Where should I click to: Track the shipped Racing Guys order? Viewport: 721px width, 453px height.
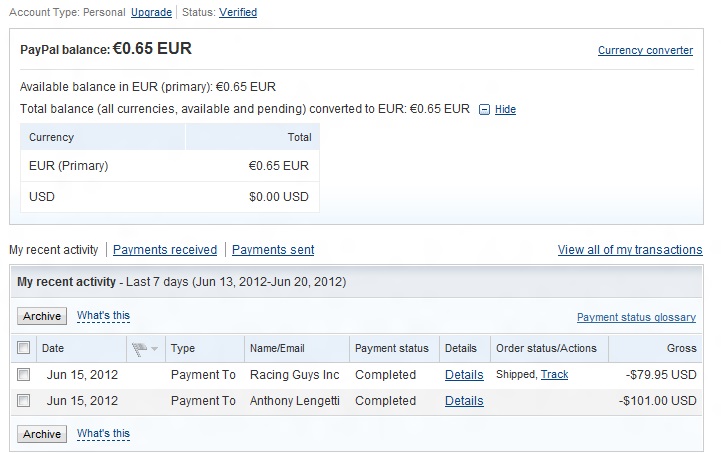tap(554, 375)
